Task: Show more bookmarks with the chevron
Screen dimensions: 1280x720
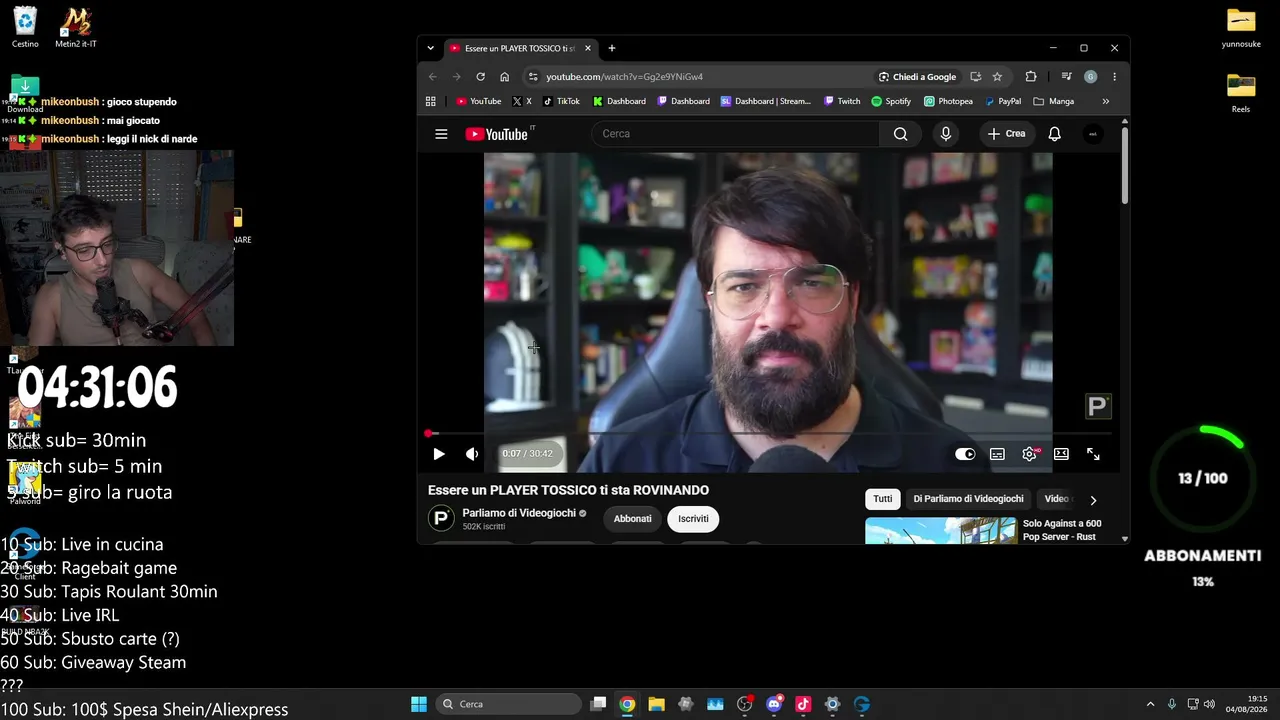Action: (x=1105, y=101)
